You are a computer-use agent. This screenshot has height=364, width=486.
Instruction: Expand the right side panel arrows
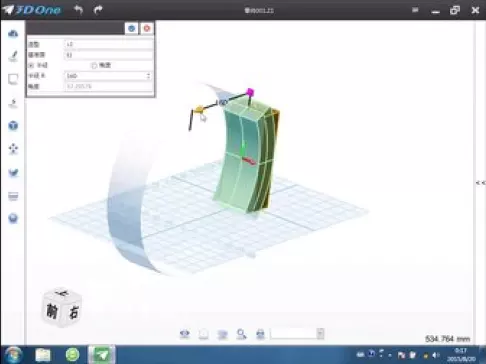coord(480,183)
